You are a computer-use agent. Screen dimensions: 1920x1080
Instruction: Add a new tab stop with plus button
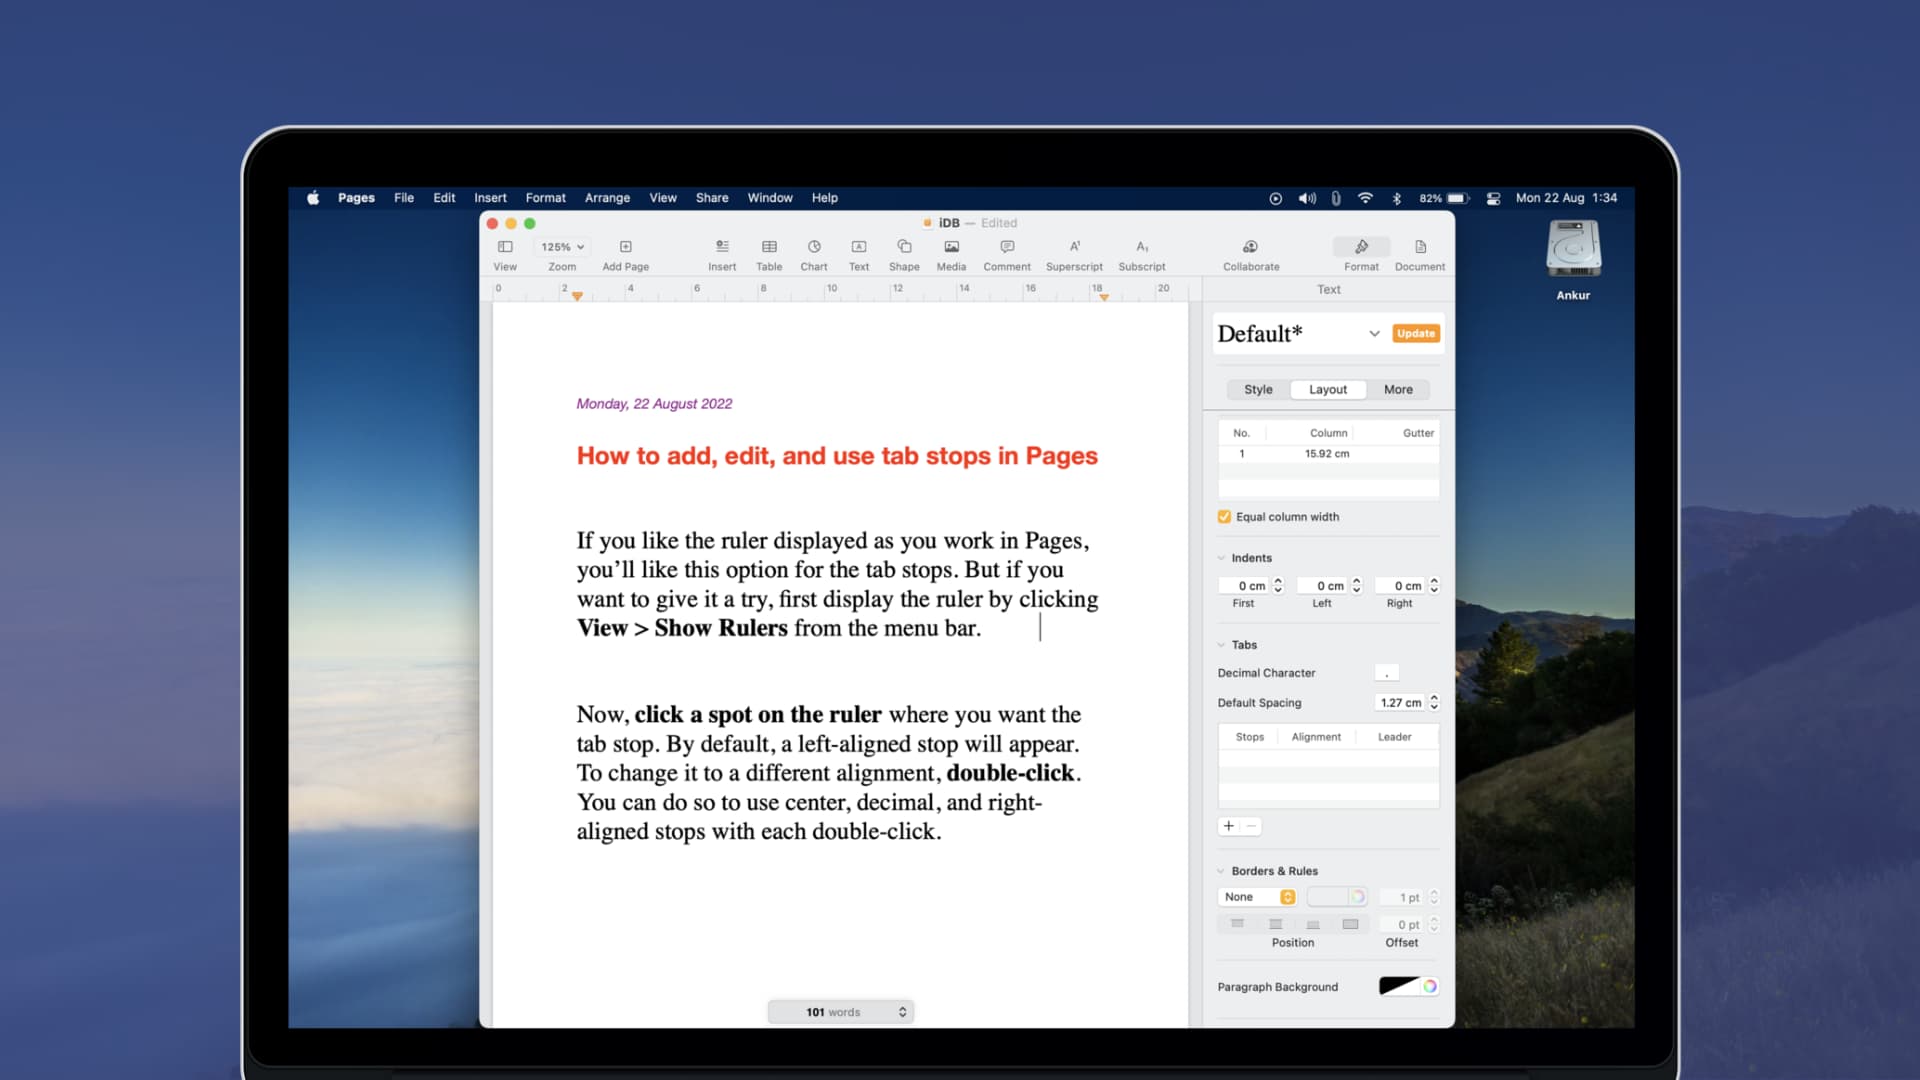1229,826
